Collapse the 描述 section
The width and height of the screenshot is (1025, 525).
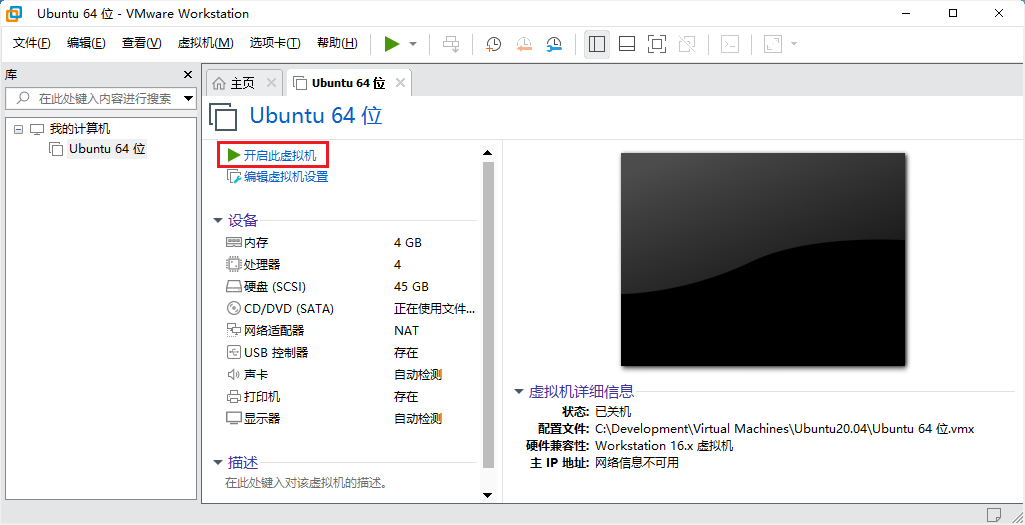[218, 463]
